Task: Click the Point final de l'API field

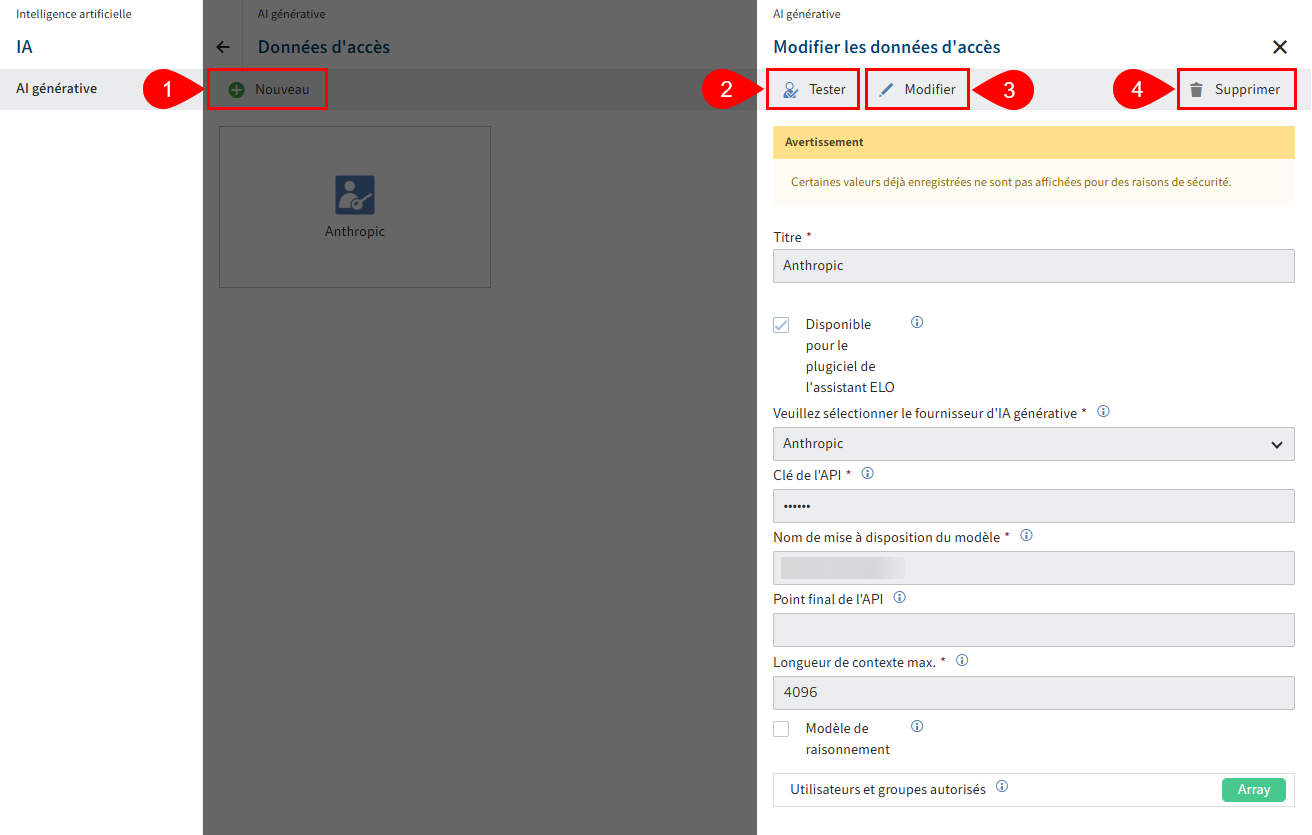Action: [x=1034, y=630]
